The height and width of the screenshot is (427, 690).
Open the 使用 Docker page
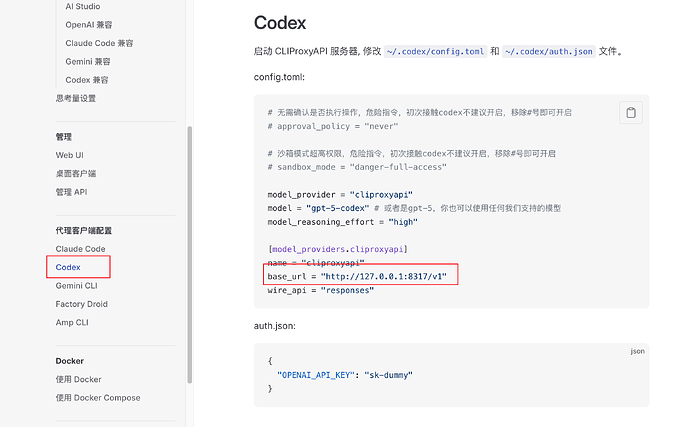point(78,379)
